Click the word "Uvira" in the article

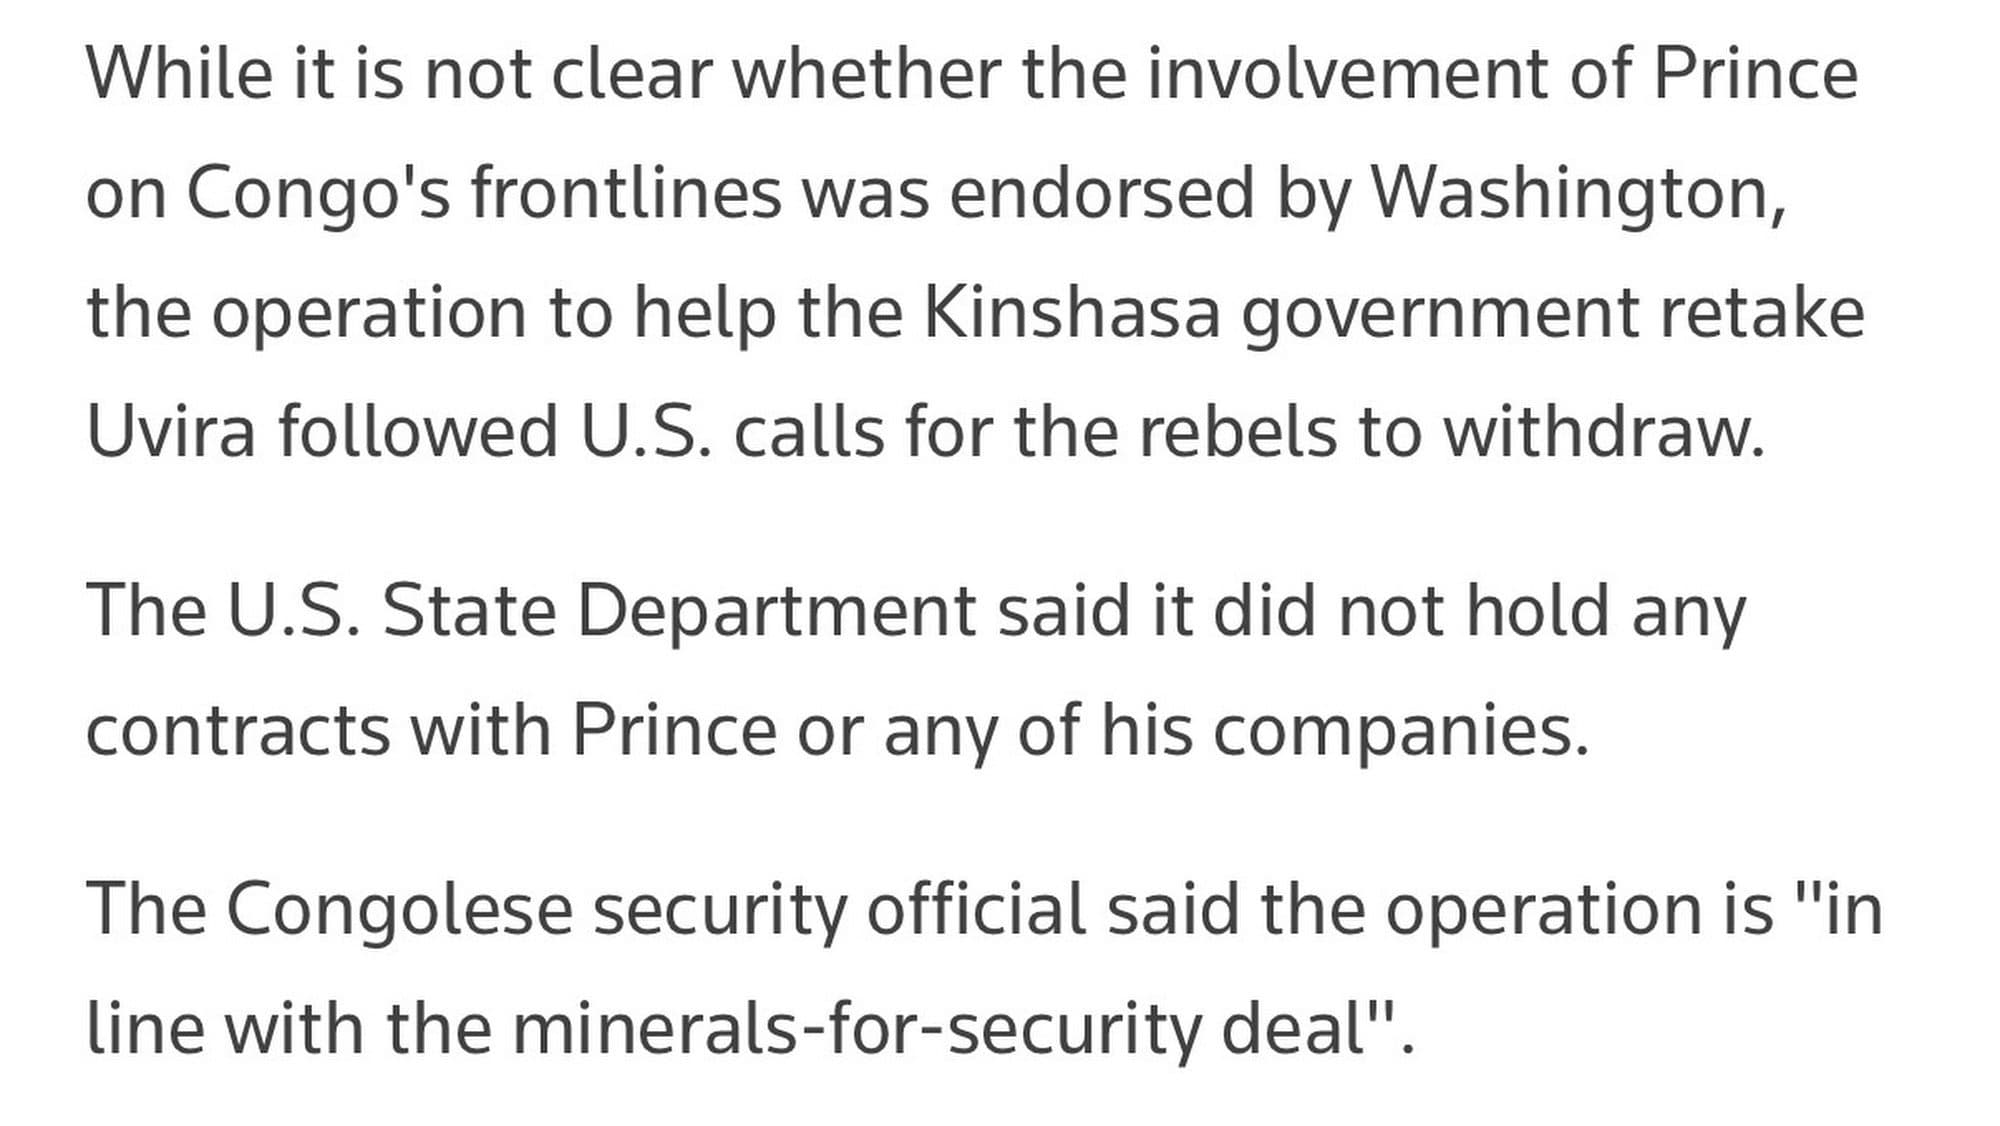pyautogui.click(x=171, y=432)
